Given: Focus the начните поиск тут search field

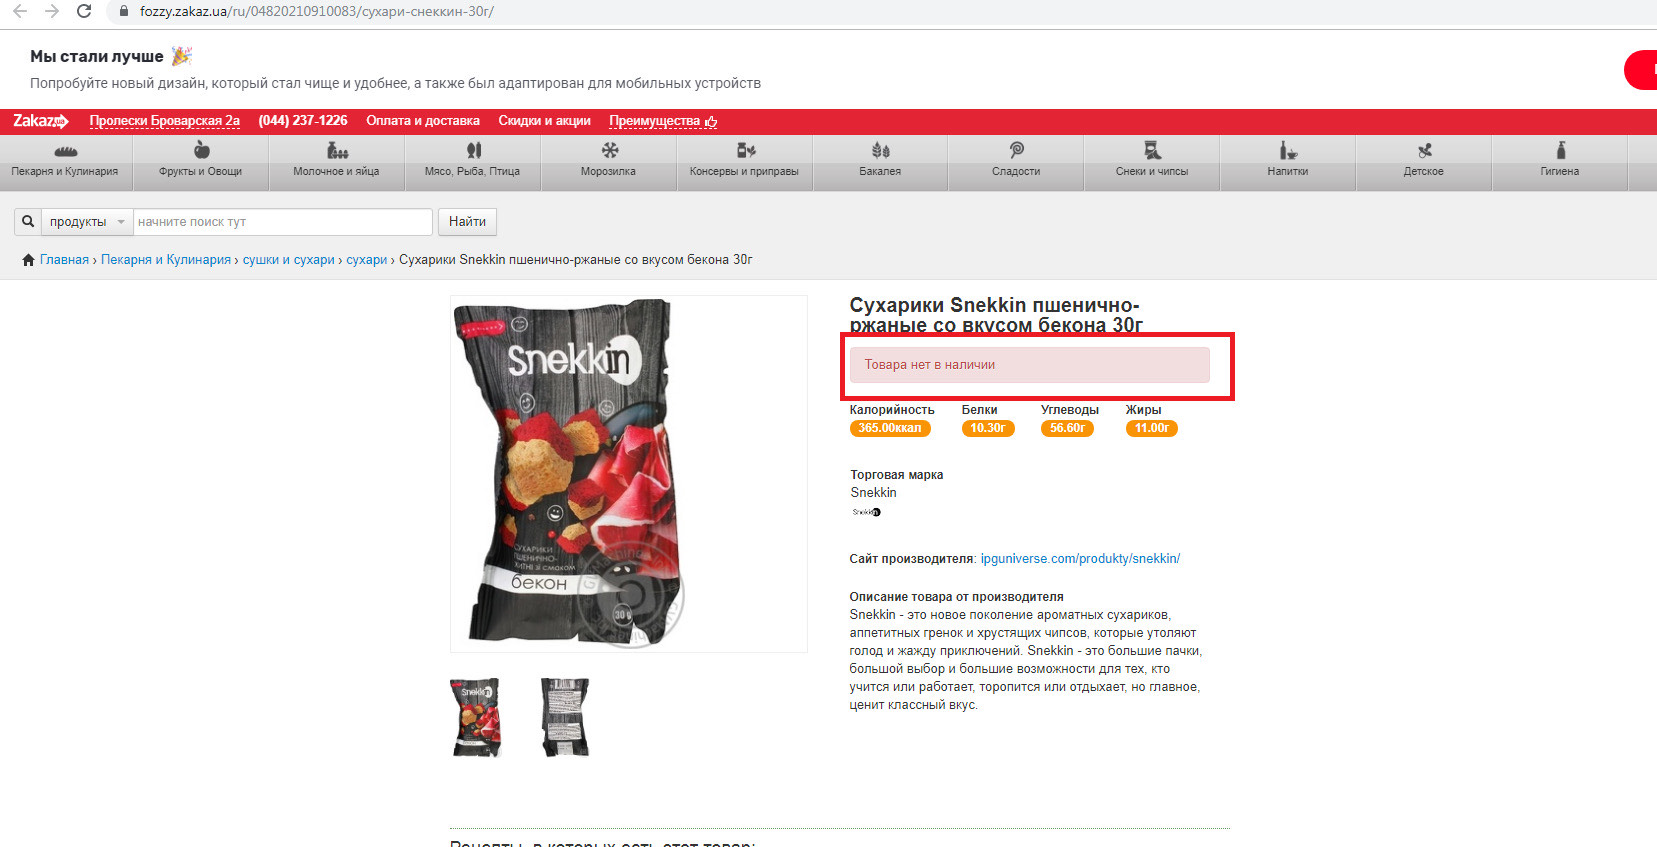Looking at the screenshot, I should tap(283, 221).
